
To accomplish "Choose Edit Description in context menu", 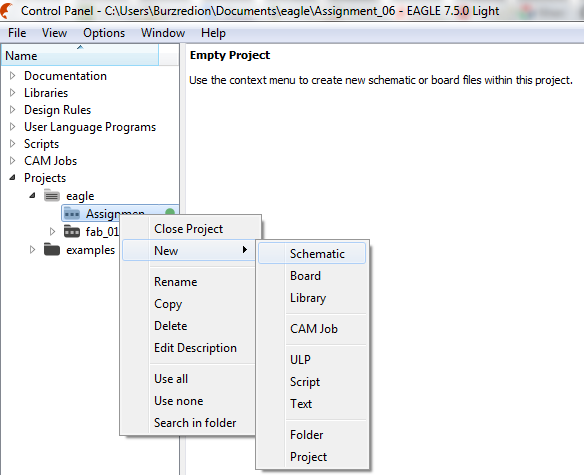I will [188, 347].
